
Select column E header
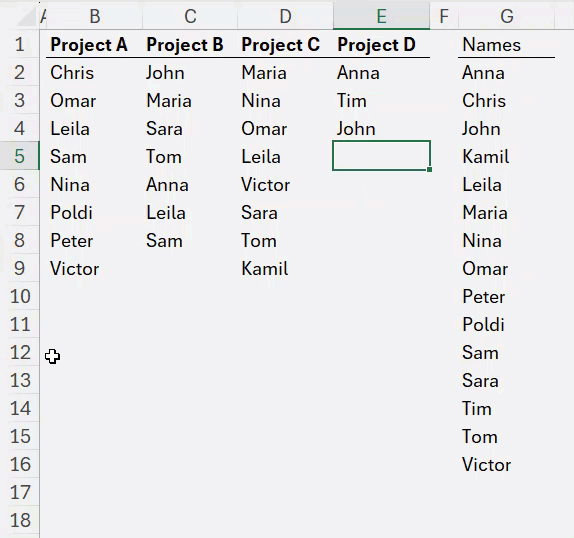pyautogui.click(x=381, y=16)
